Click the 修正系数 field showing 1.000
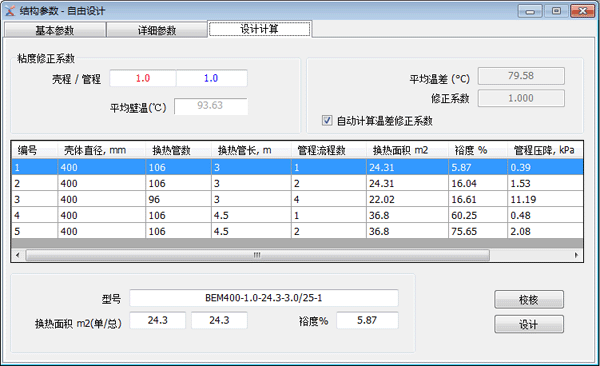The width and height of the screenshot is (600, 366). 521,98
